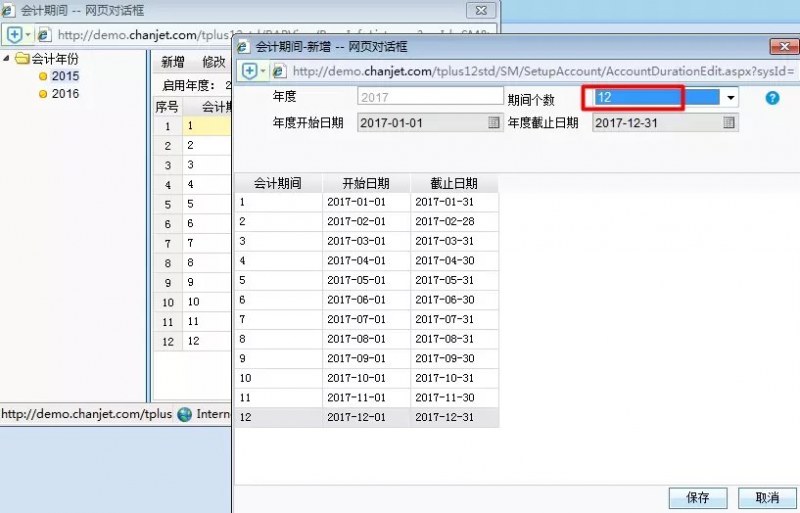
Task: Select period 12 row in the table
Action: pyautogui.click(x=366, y=418)
